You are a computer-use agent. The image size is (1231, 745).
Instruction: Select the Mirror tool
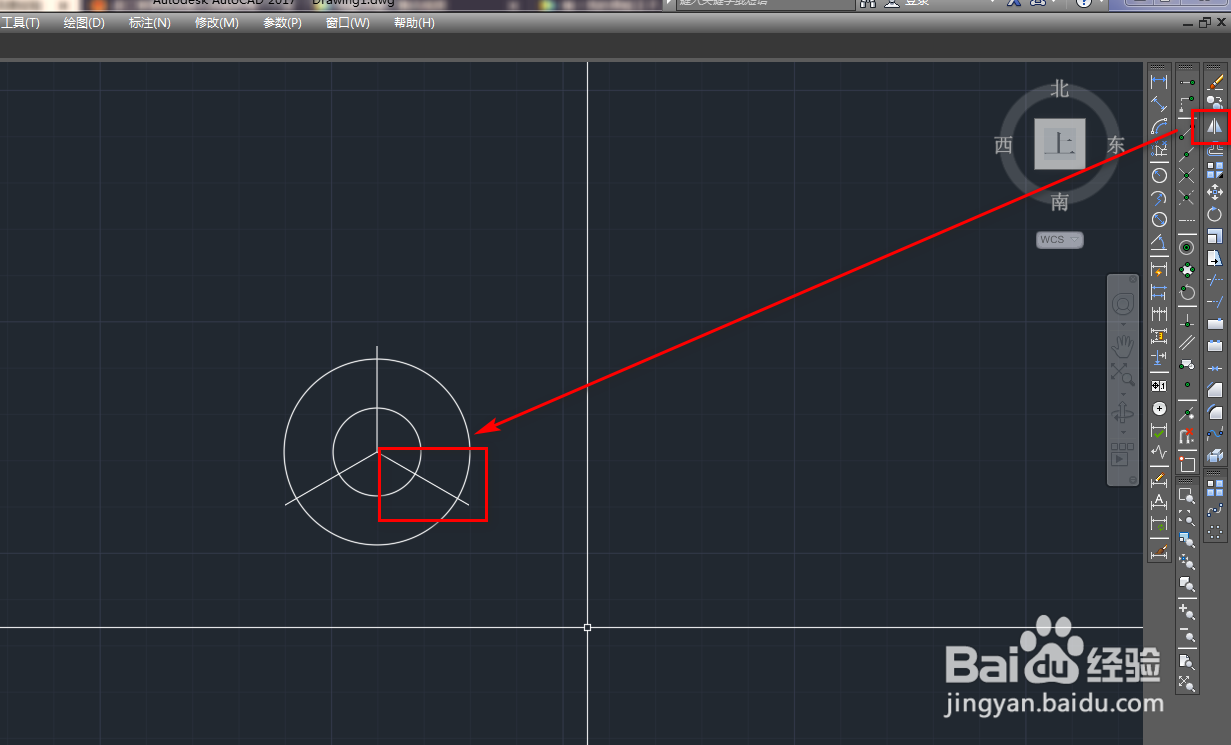tap(1215, 127)
